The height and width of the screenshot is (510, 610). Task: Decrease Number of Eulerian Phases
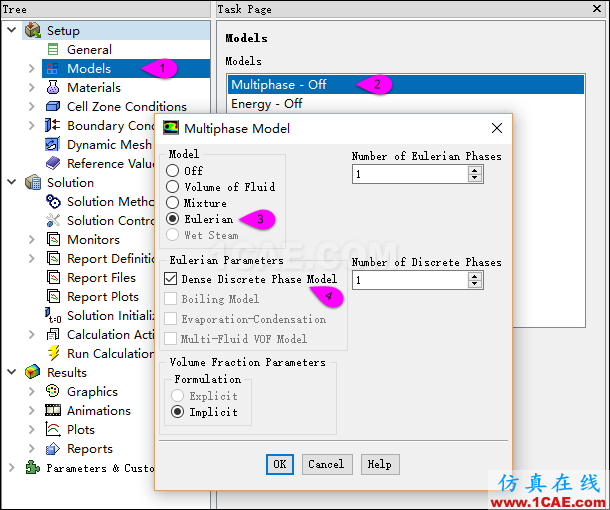[475, 178]
